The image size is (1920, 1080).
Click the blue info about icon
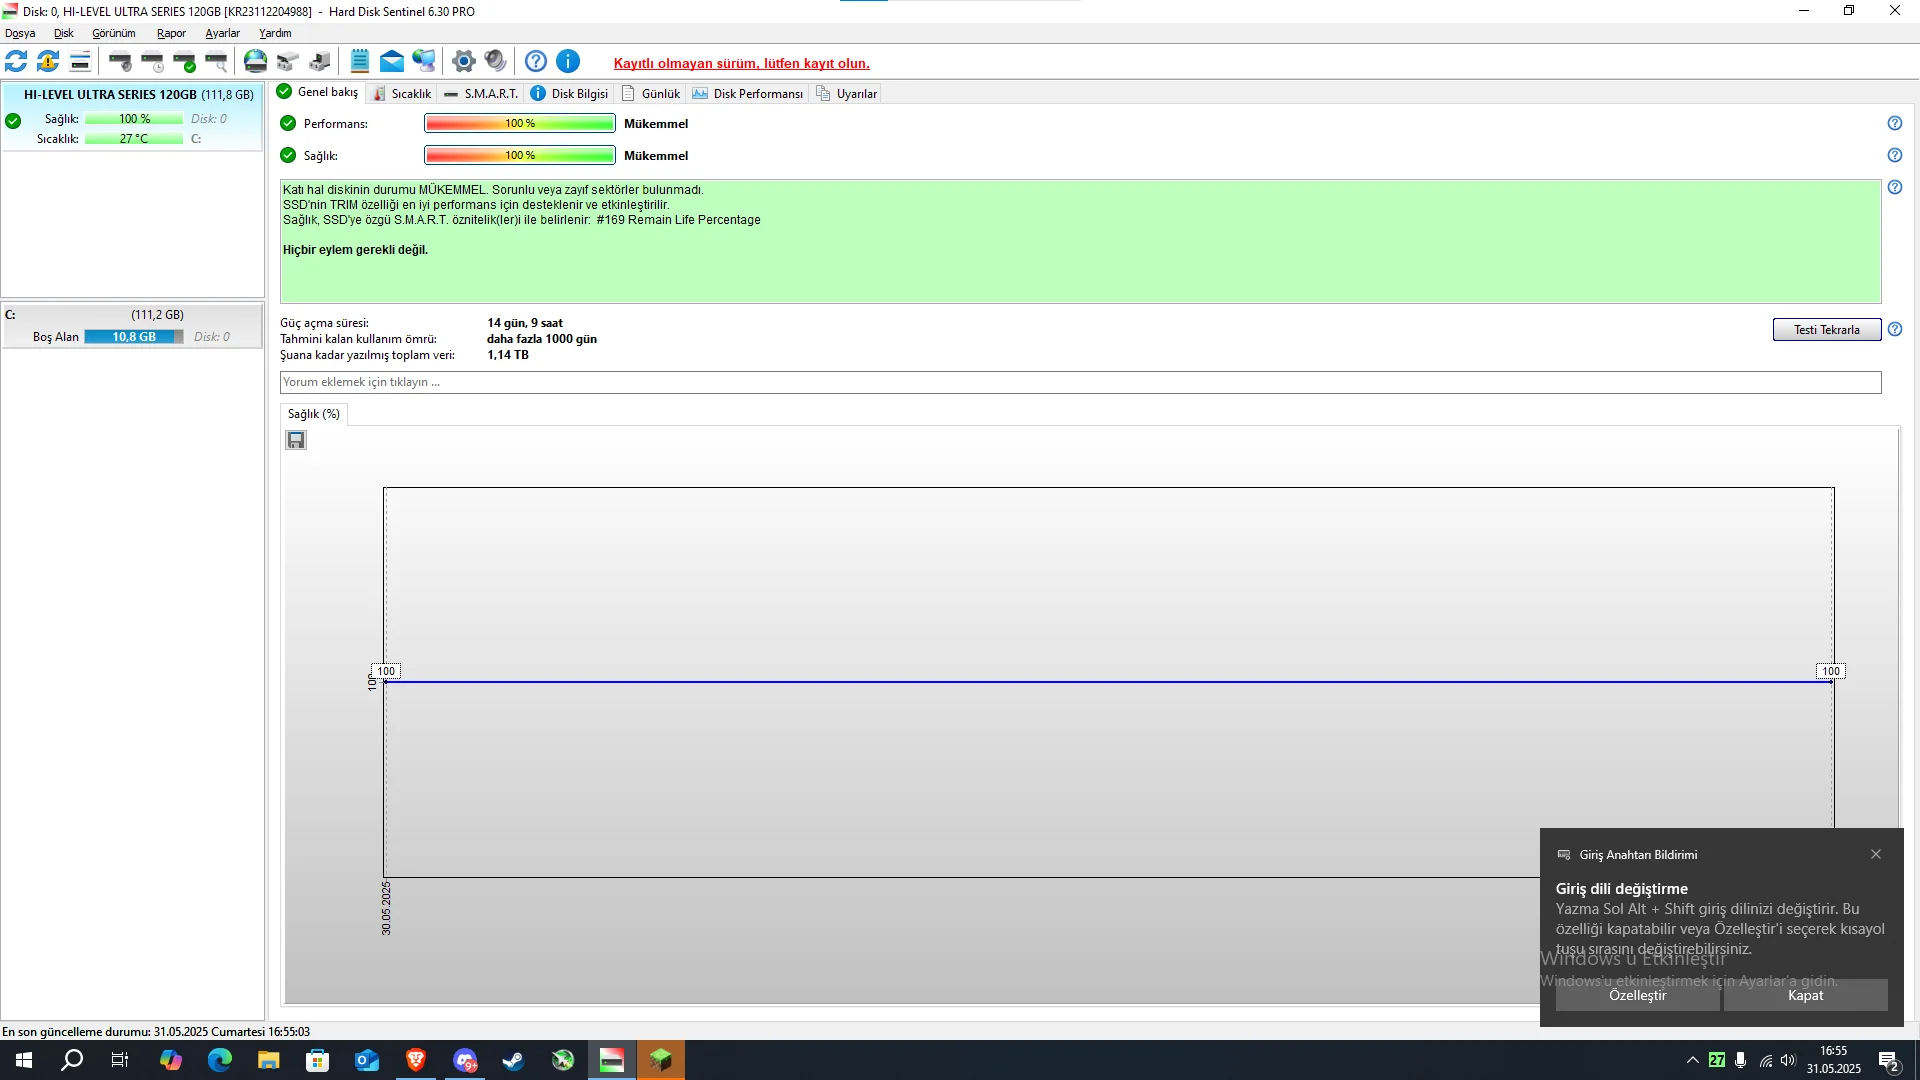568,62
